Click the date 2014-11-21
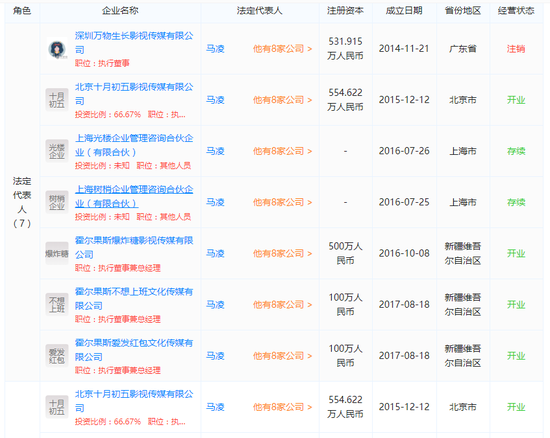 coord(404,49)
